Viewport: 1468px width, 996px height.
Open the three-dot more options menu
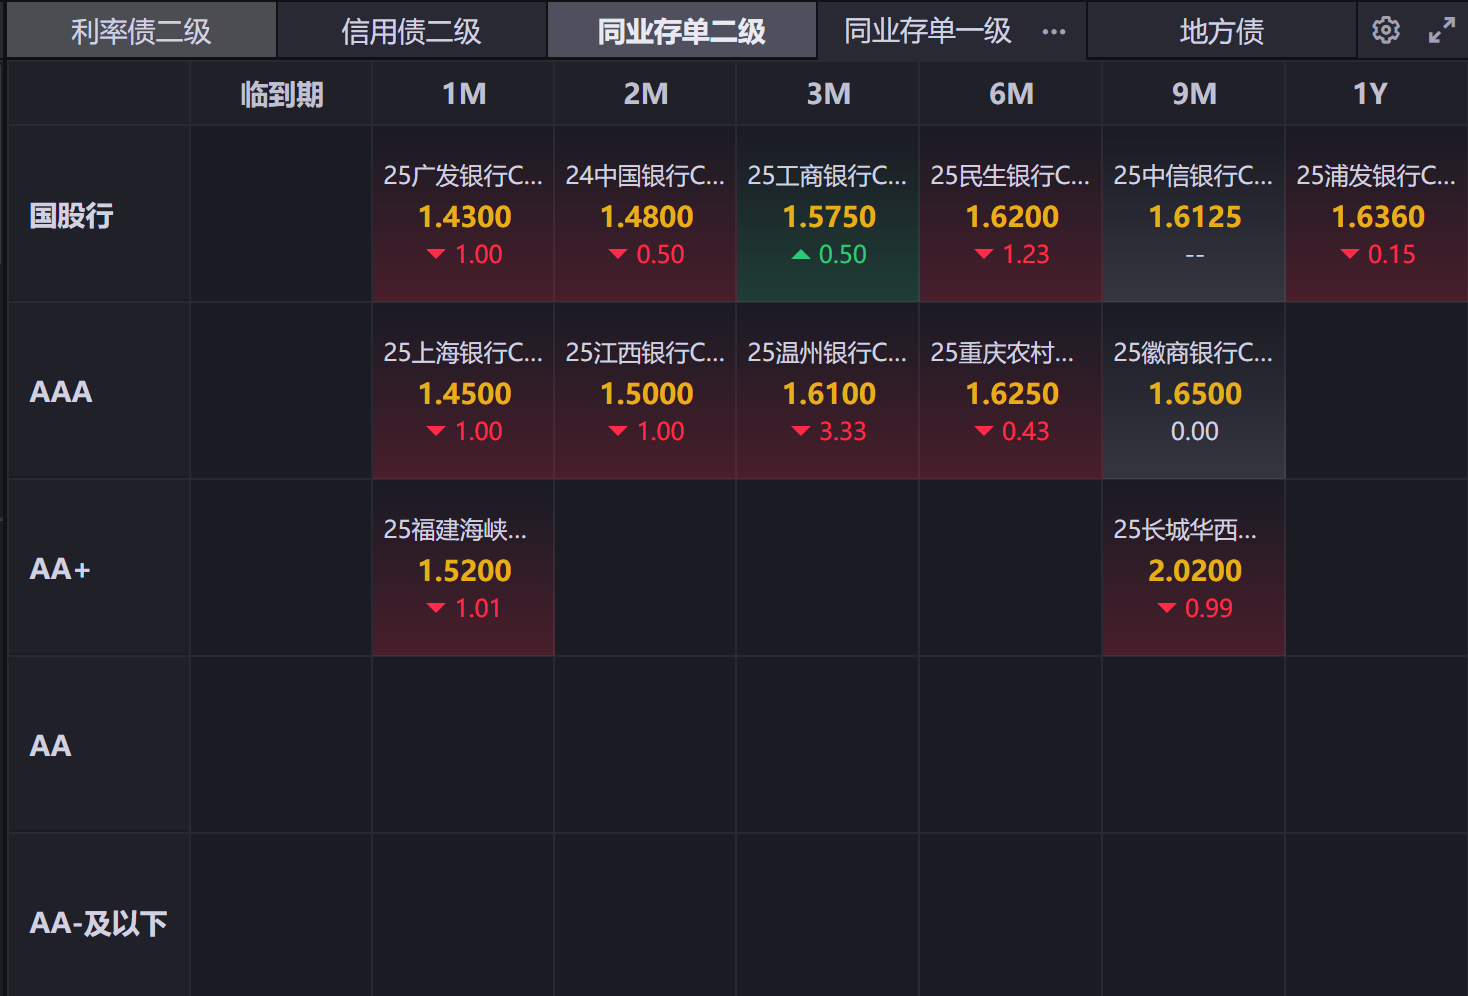[1054, 32]
